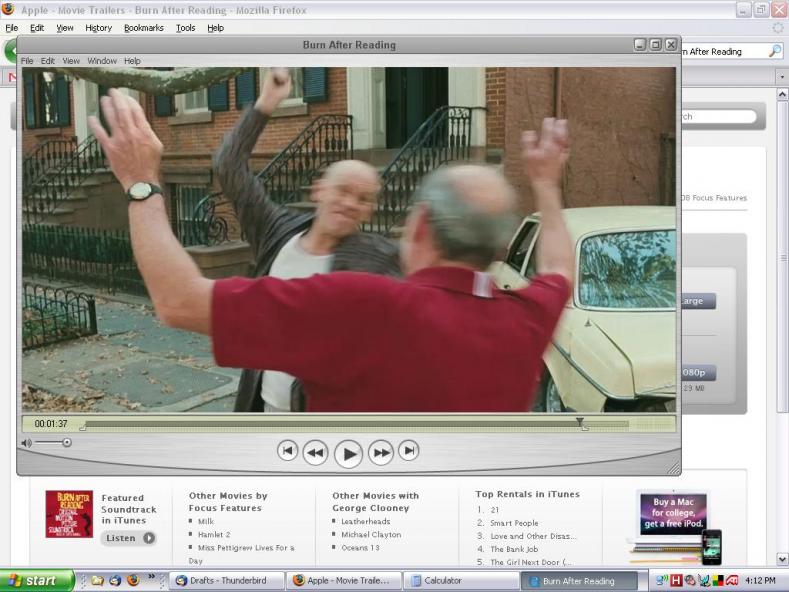
Task: Open the Leatherheads movie link
Action: [365, 521]
